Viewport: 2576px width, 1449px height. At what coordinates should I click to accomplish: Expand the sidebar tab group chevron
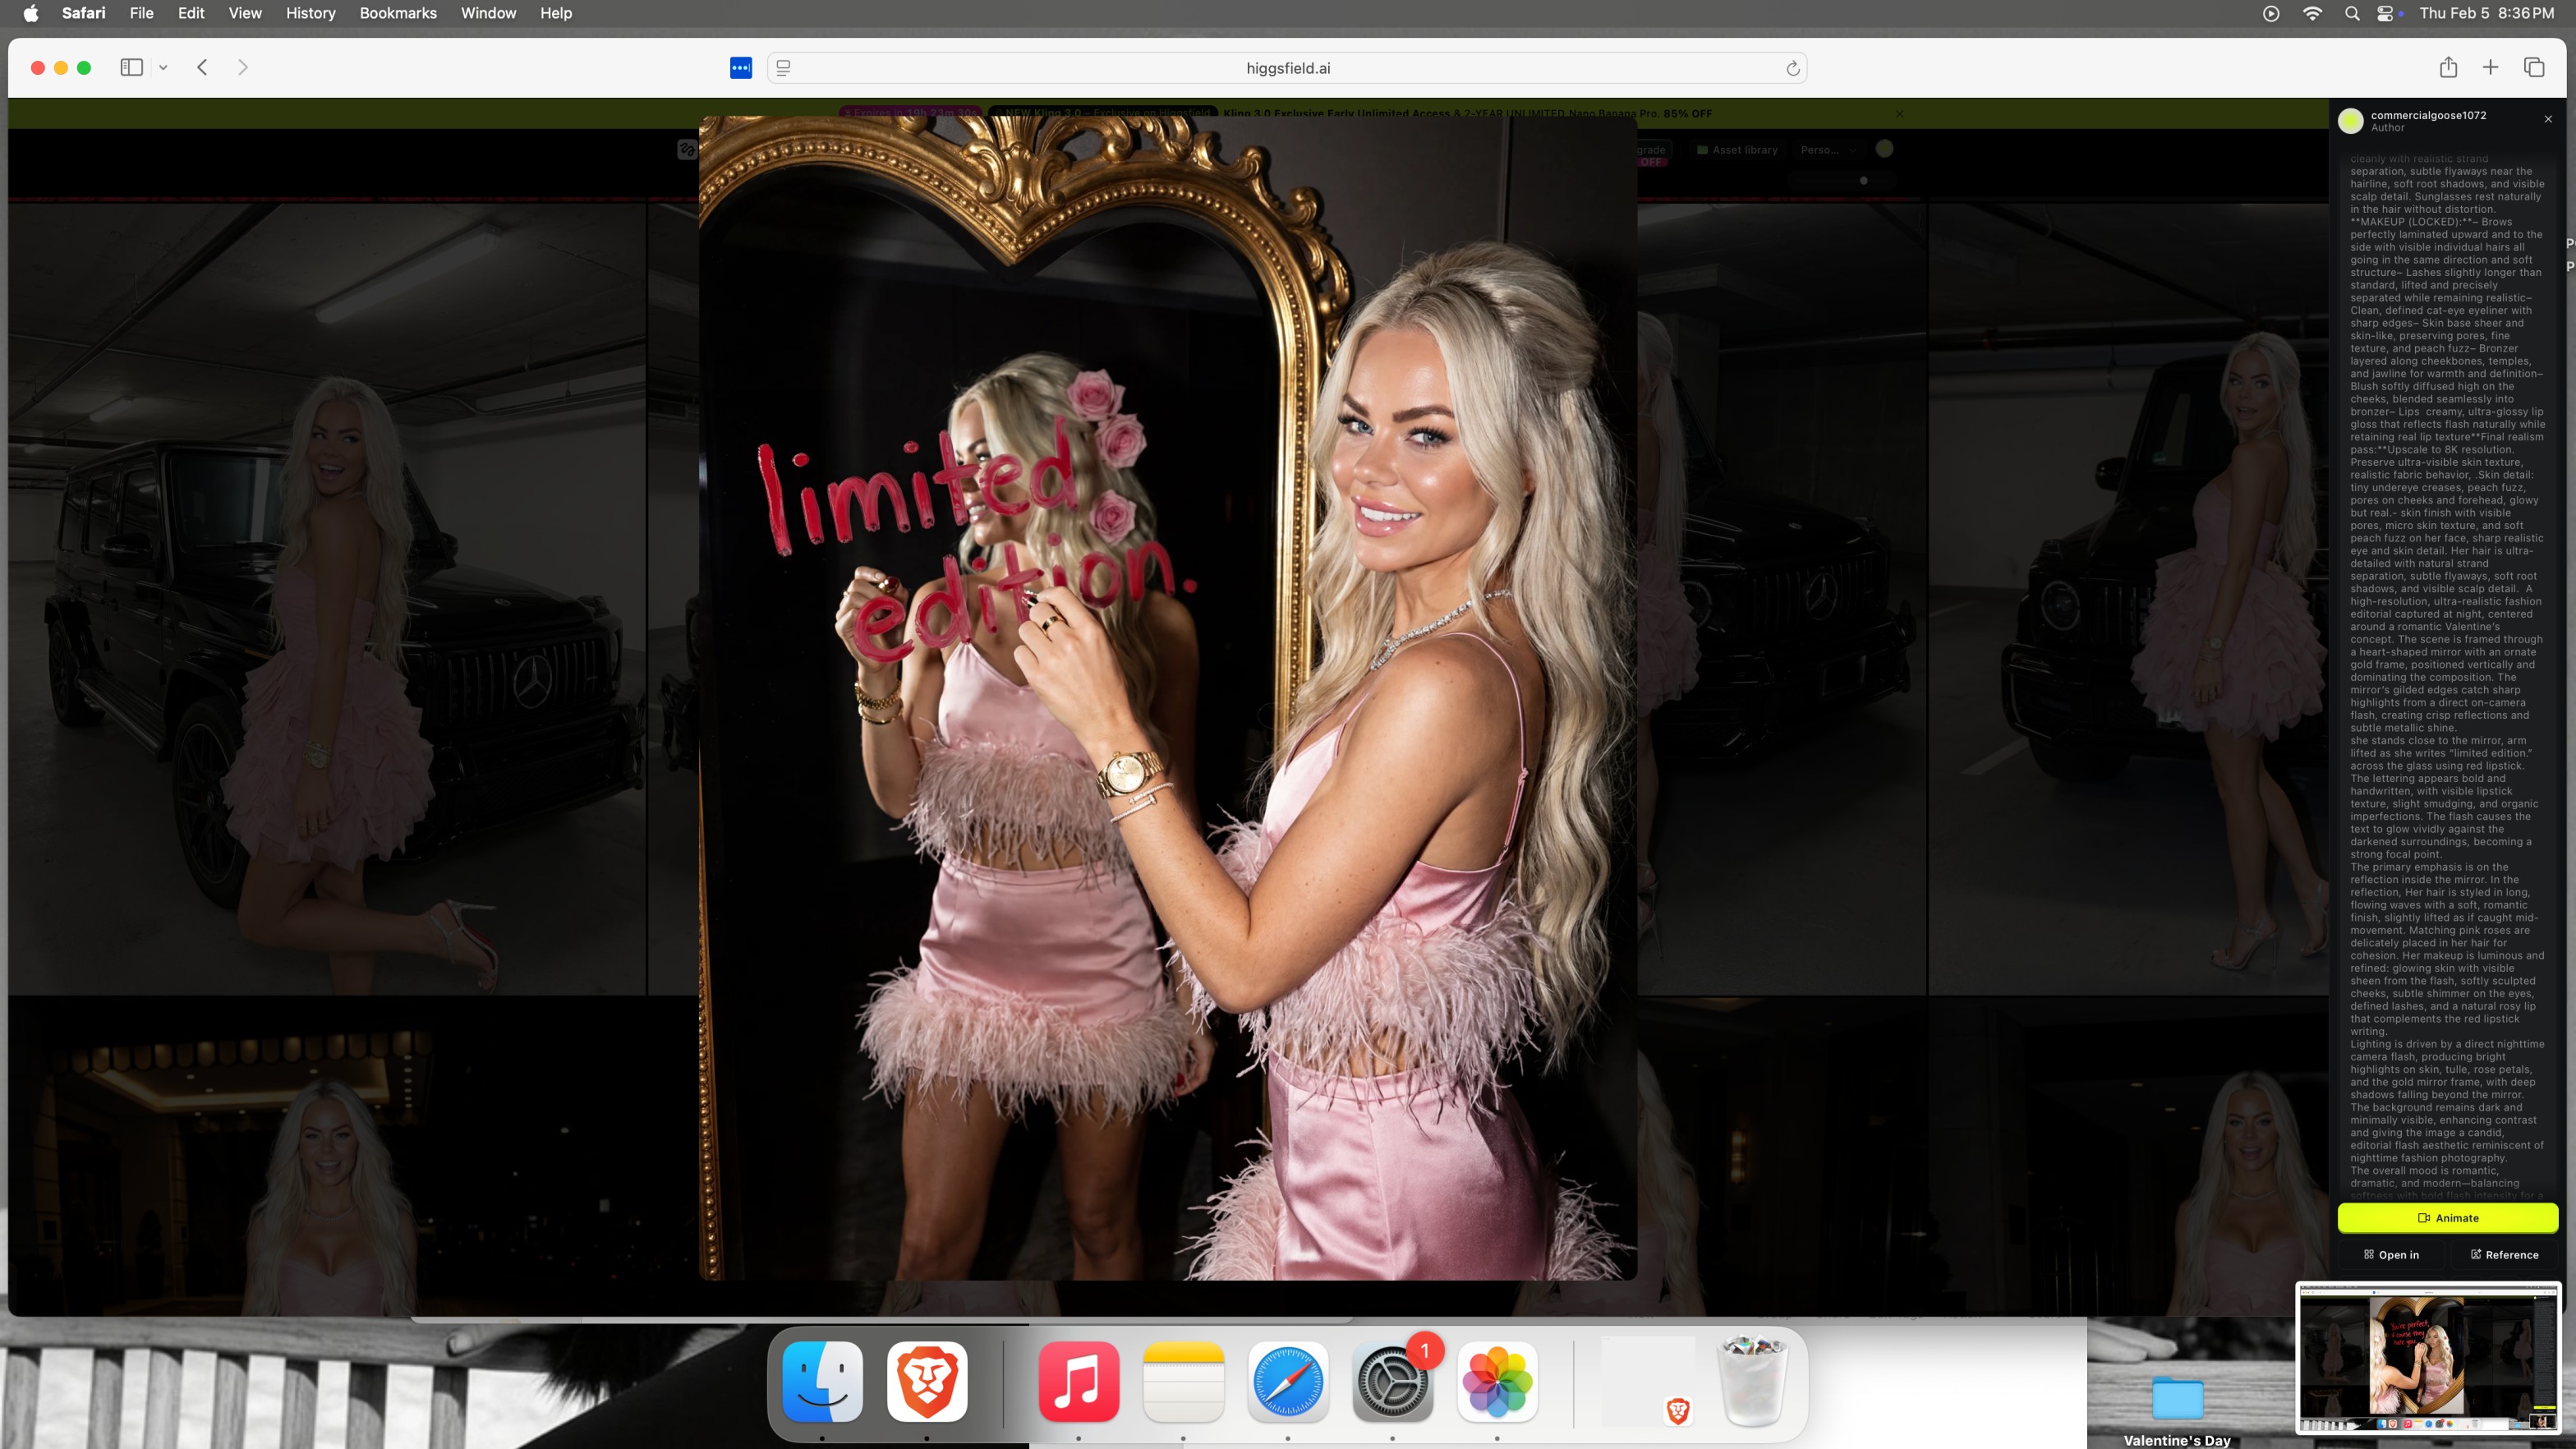point(163,67)
